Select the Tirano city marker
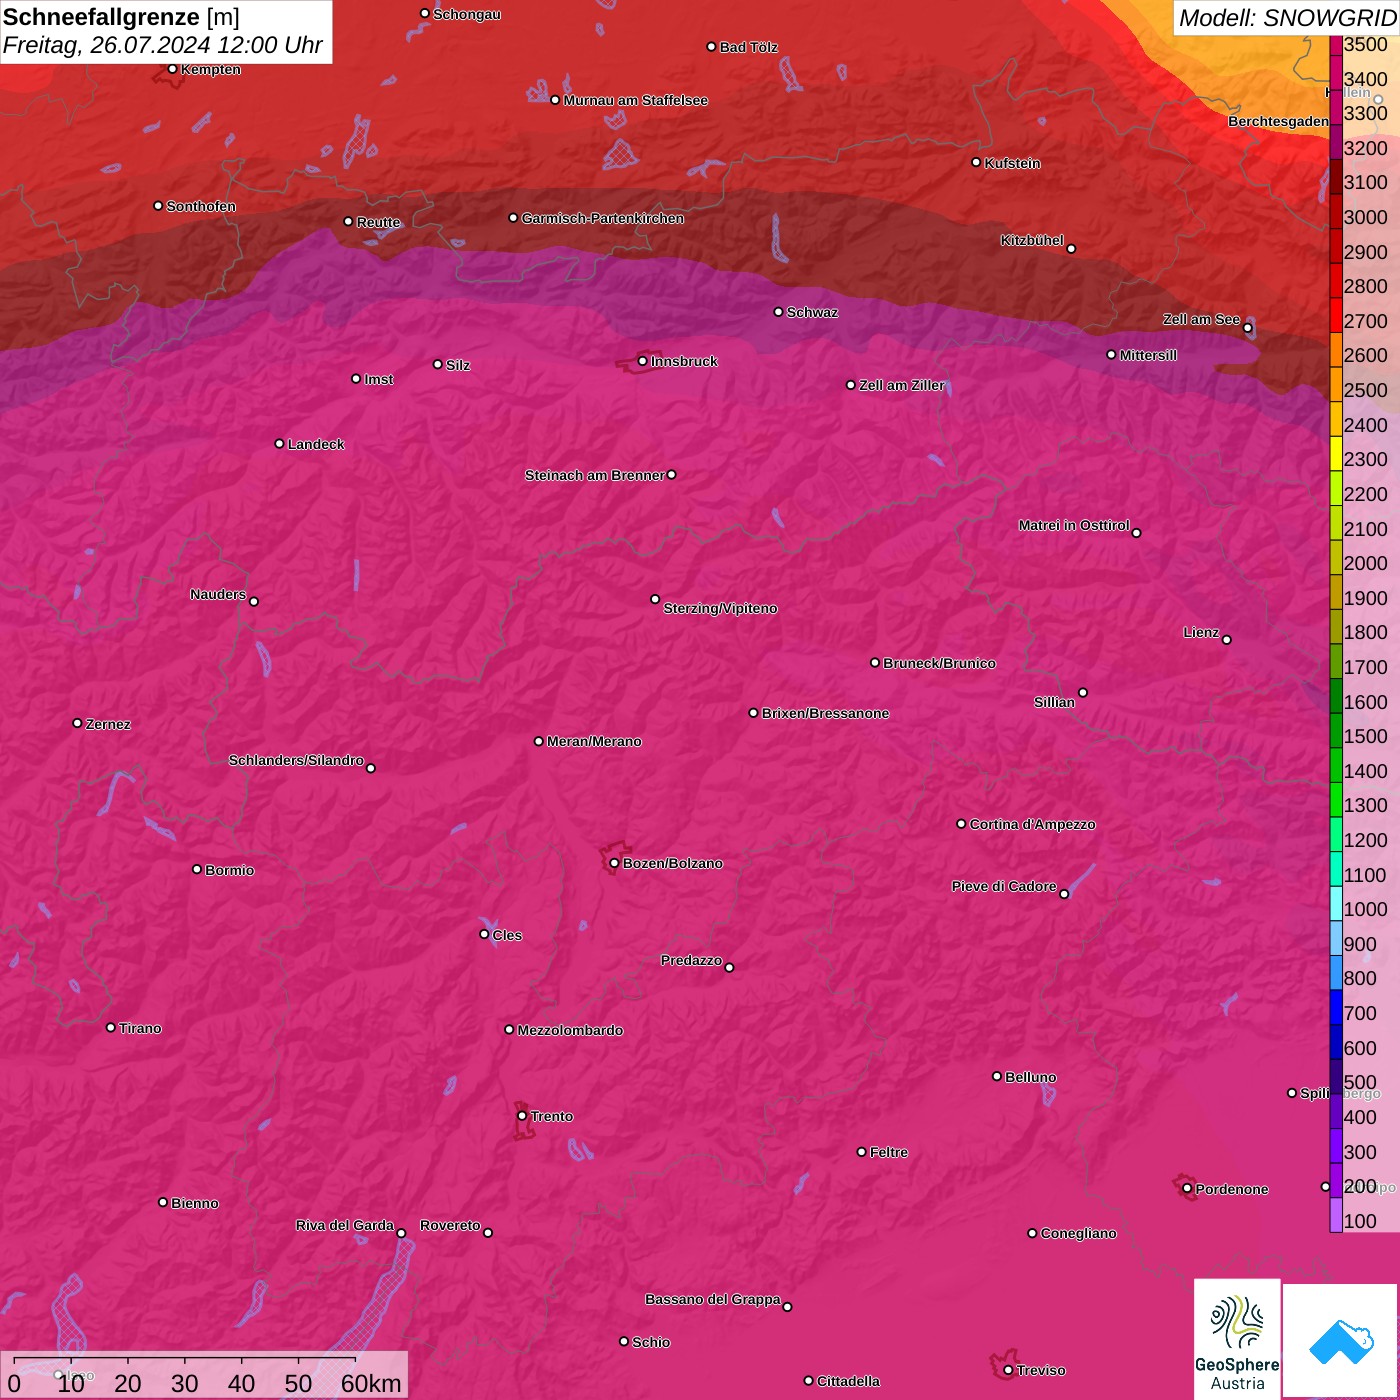This screenshot has width=1400, height=1400. (x=111, y=1027)
